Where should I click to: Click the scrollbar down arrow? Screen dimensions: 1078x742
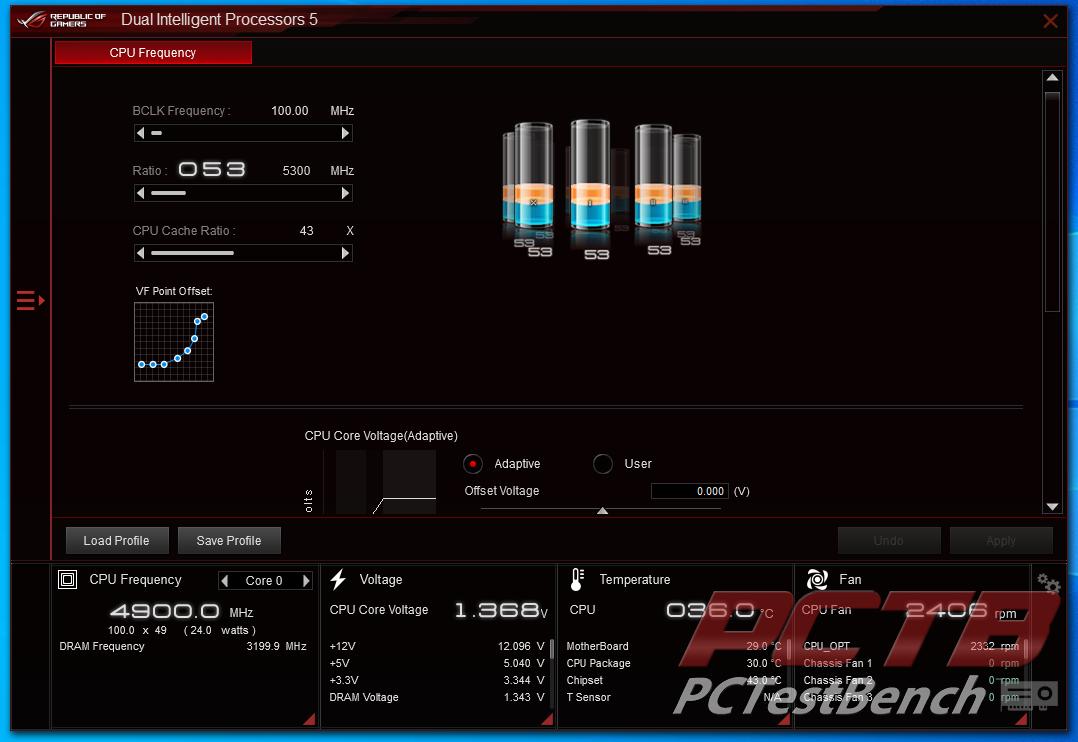(1052, 507)
